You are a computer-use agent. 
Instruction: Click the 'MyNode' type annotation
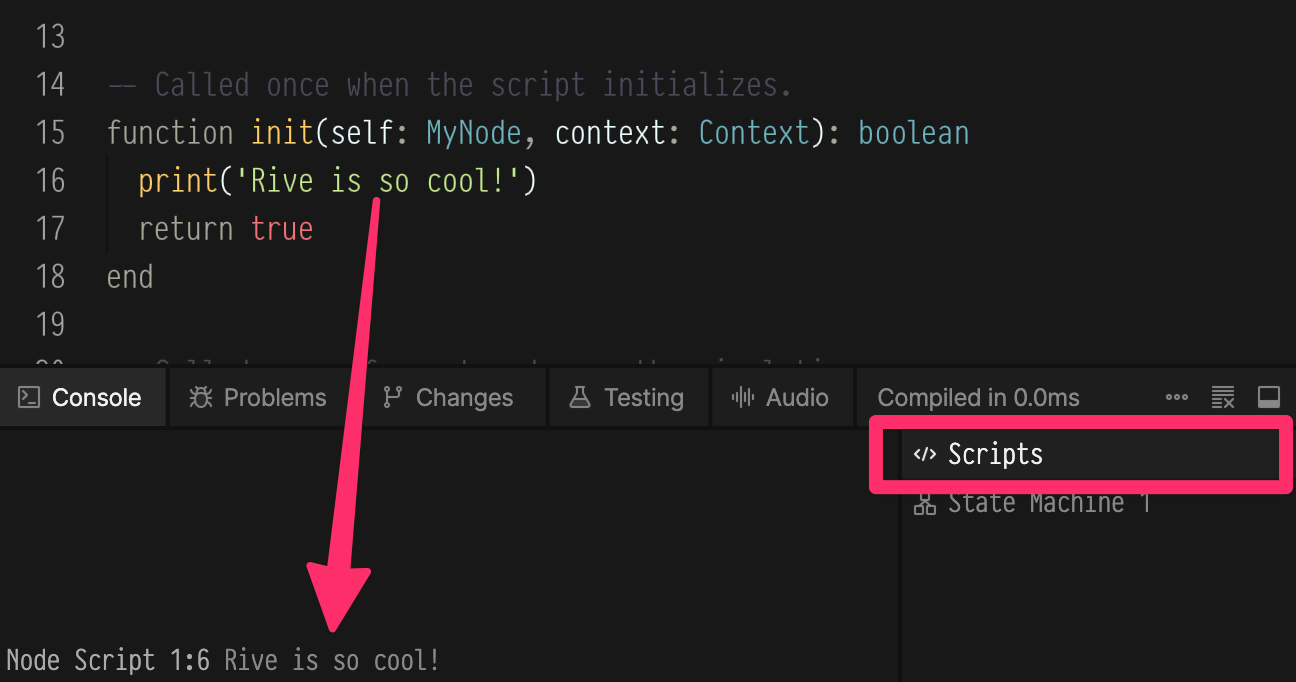(x=474, y=133)
